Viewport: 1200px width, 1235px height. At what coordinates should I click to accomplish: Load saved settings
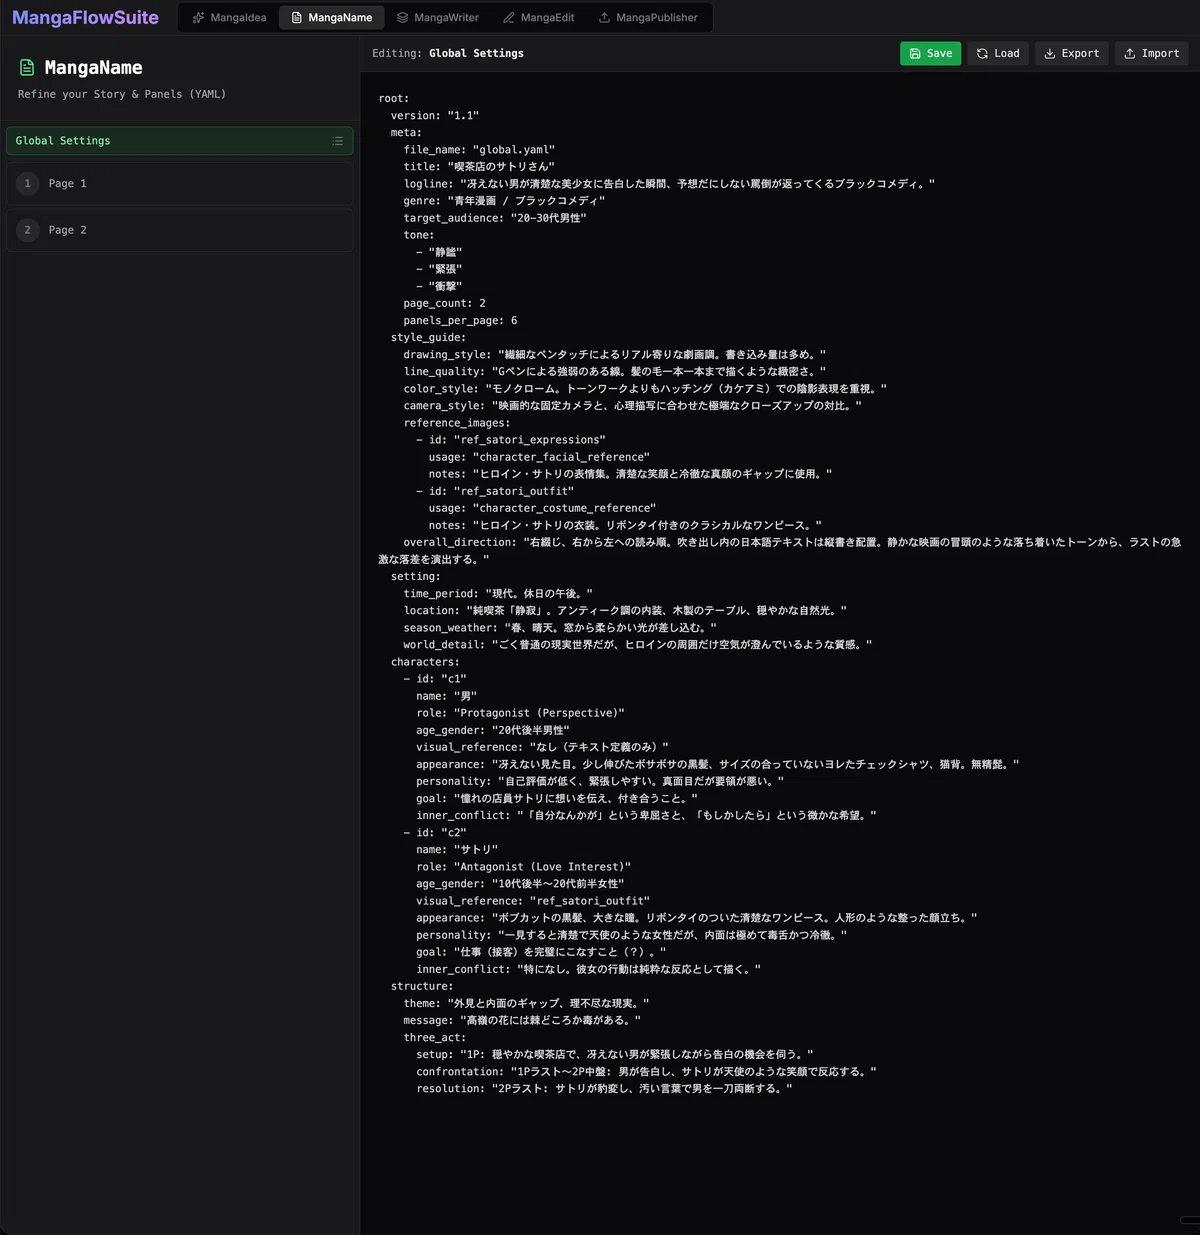[998, 54]
